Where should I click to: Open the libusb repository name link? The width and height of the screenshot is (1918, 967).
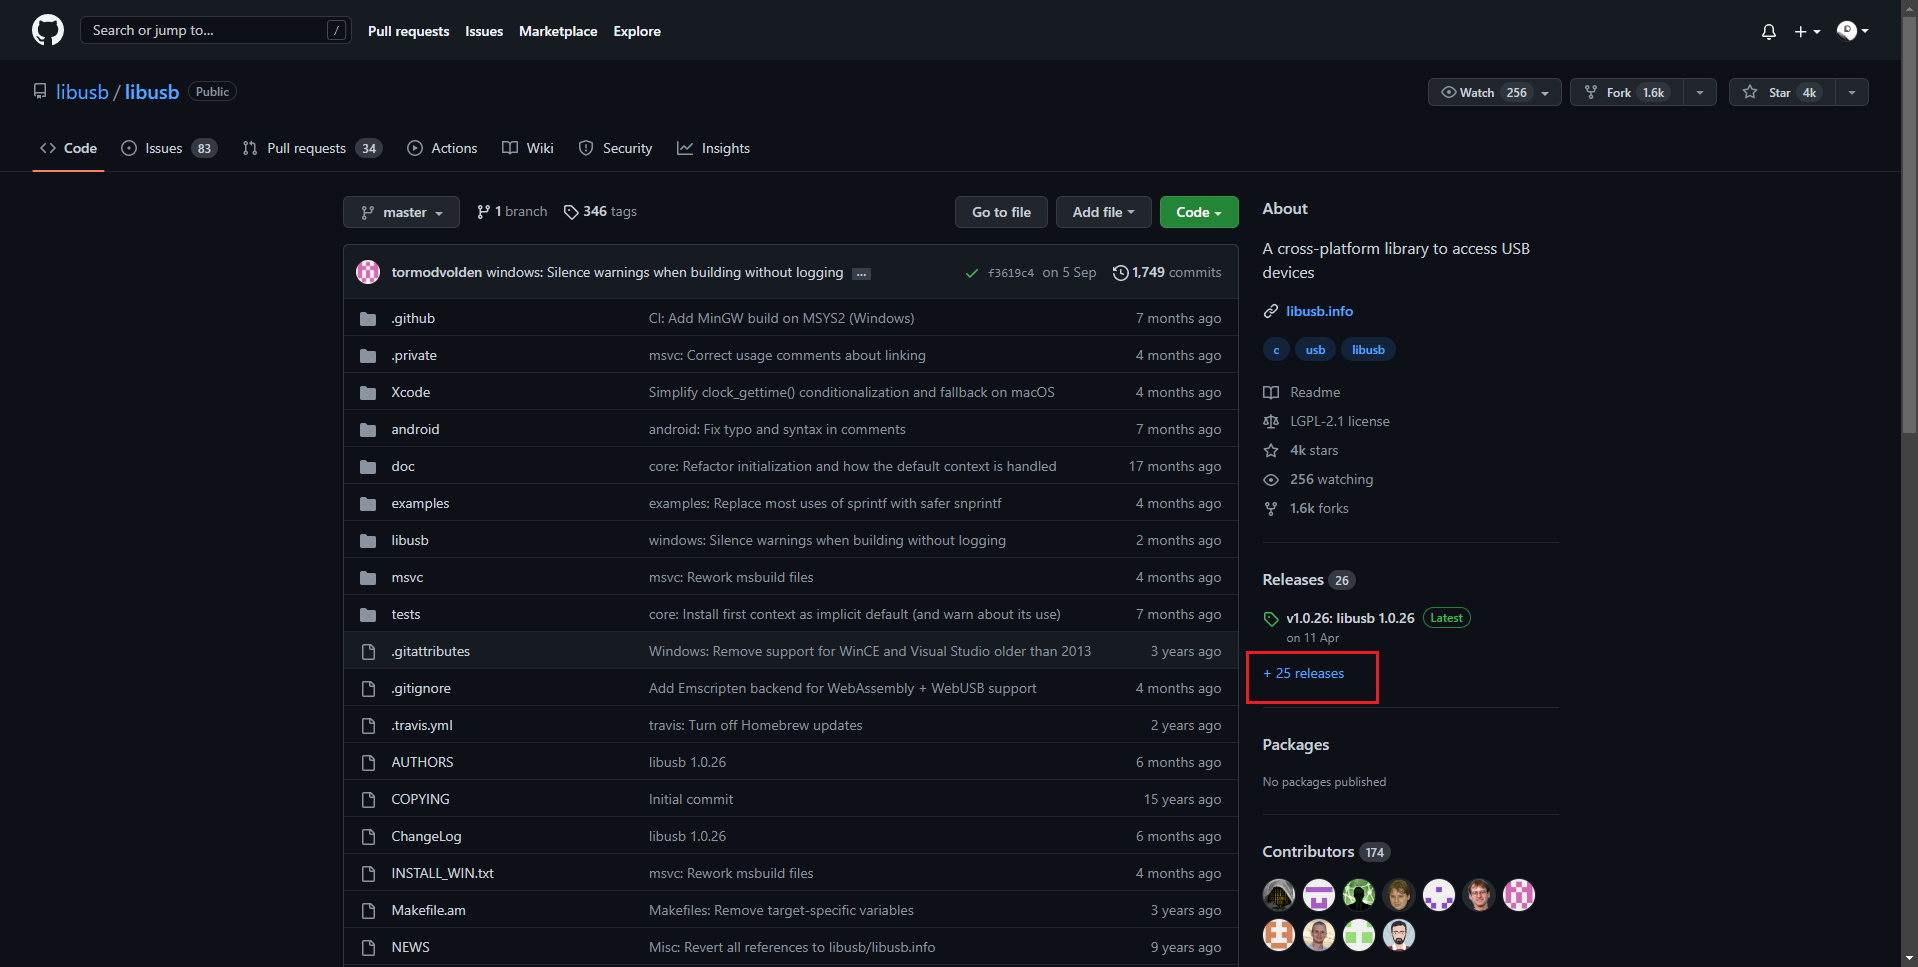coord(152,92)
